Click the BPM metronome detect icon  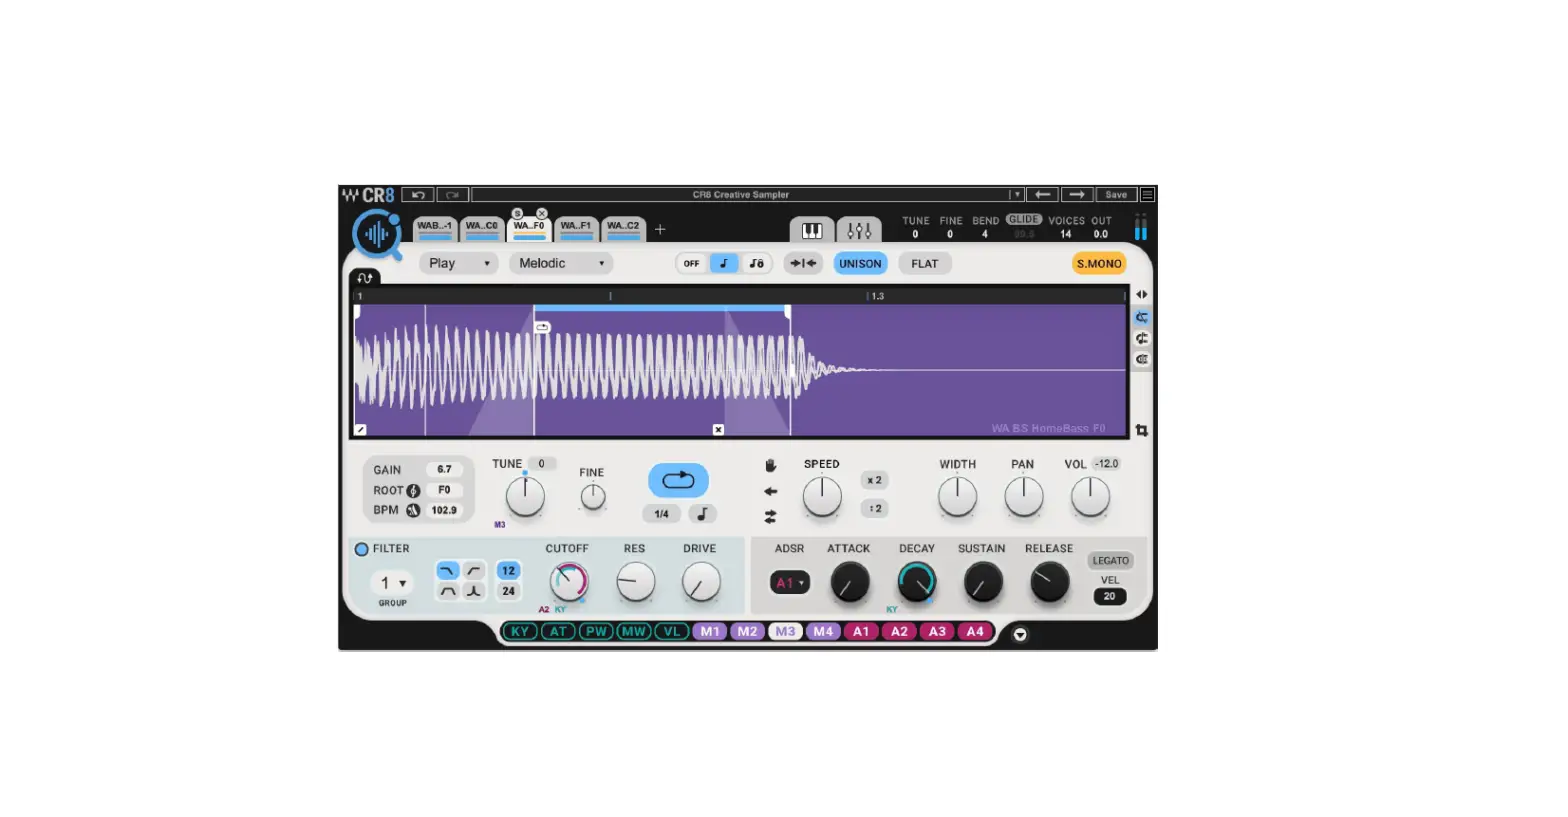413,510
